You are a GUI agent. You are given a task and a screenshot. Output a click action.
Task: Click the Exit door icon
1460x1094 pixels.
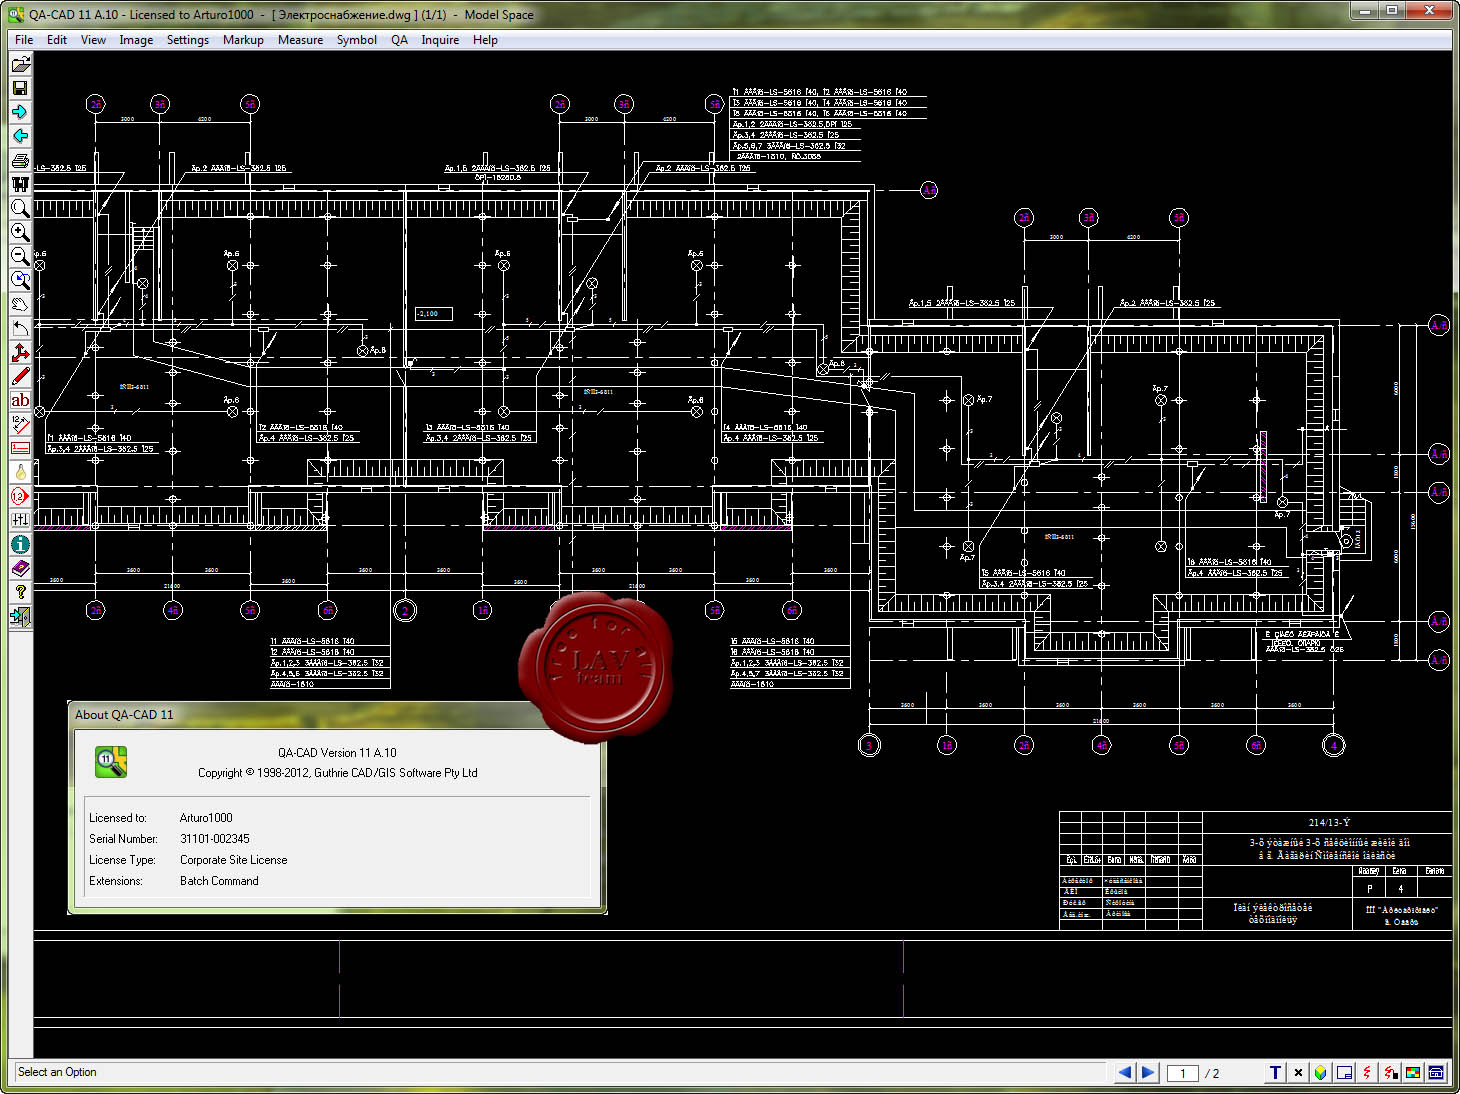pos(20,616)
